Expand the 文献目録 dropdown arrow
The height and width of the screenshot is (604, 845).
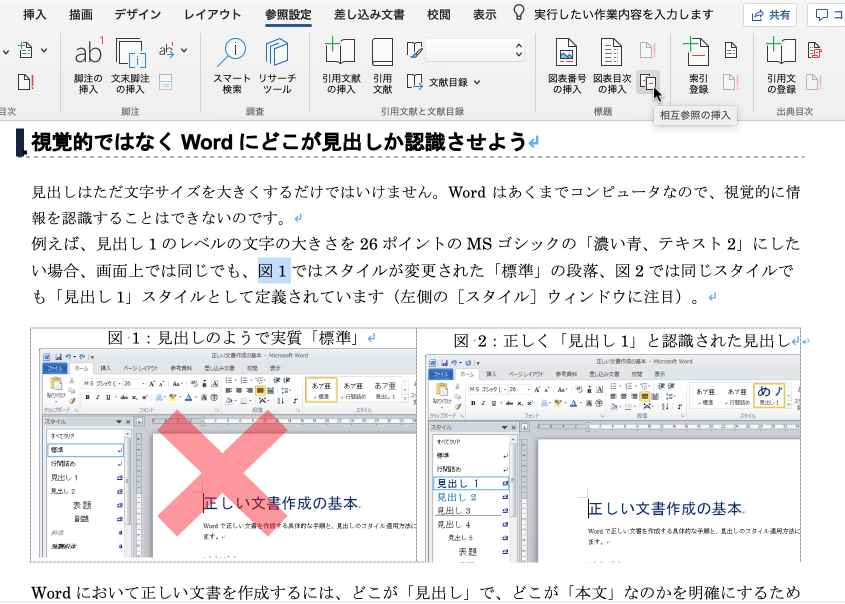(x=477, y=82)
